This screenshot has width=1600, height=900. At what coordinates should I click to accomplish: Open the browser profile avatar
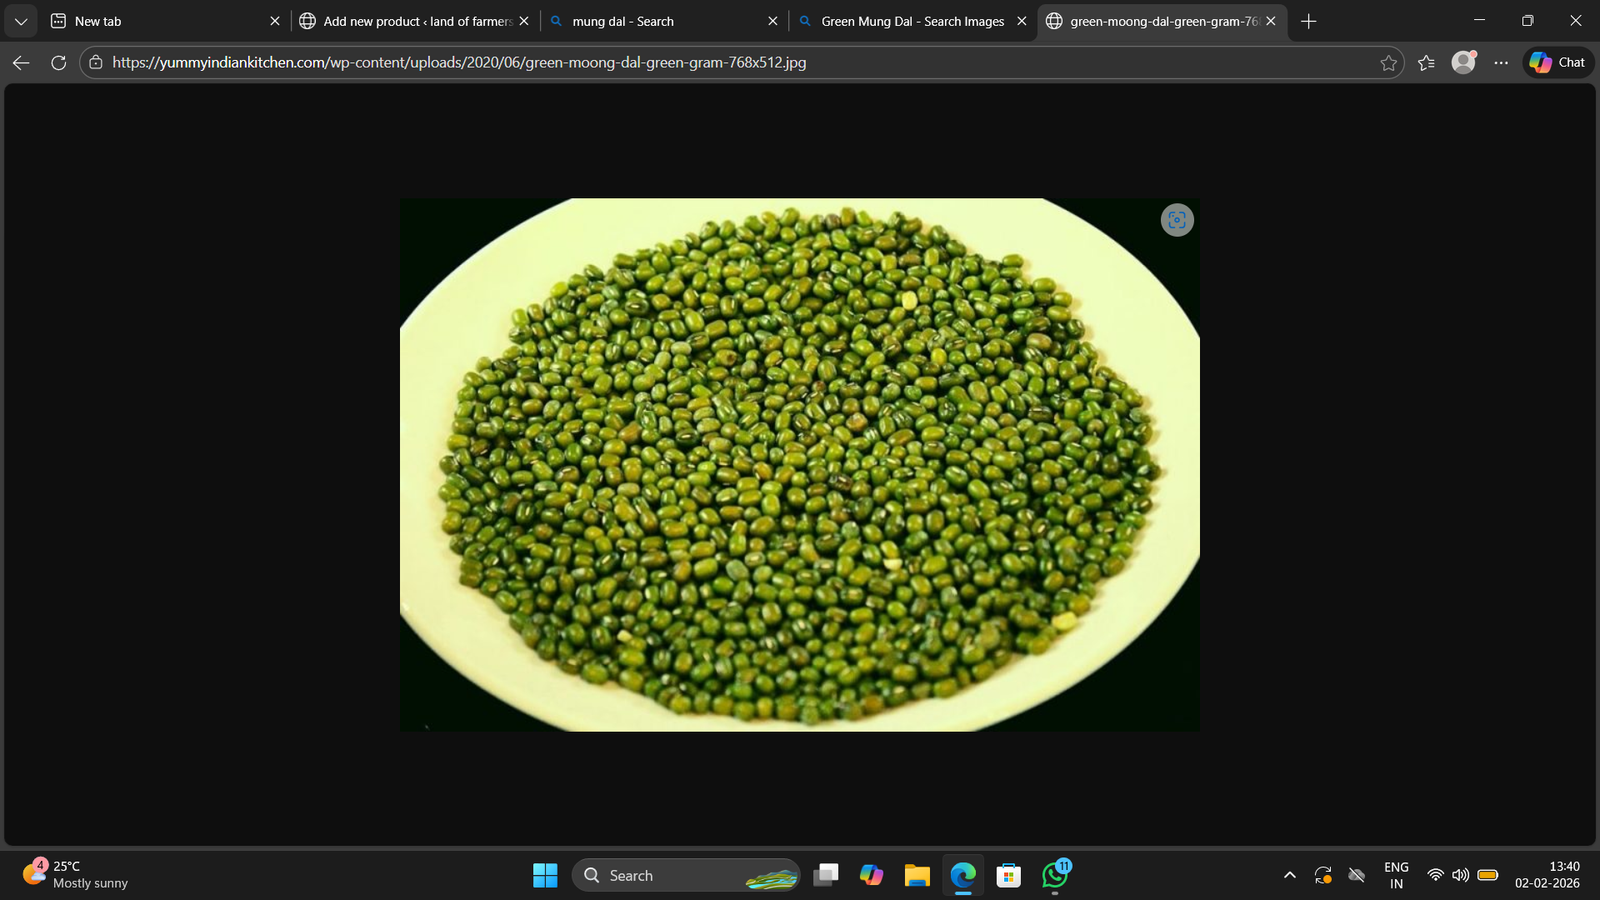[1464, 62]
